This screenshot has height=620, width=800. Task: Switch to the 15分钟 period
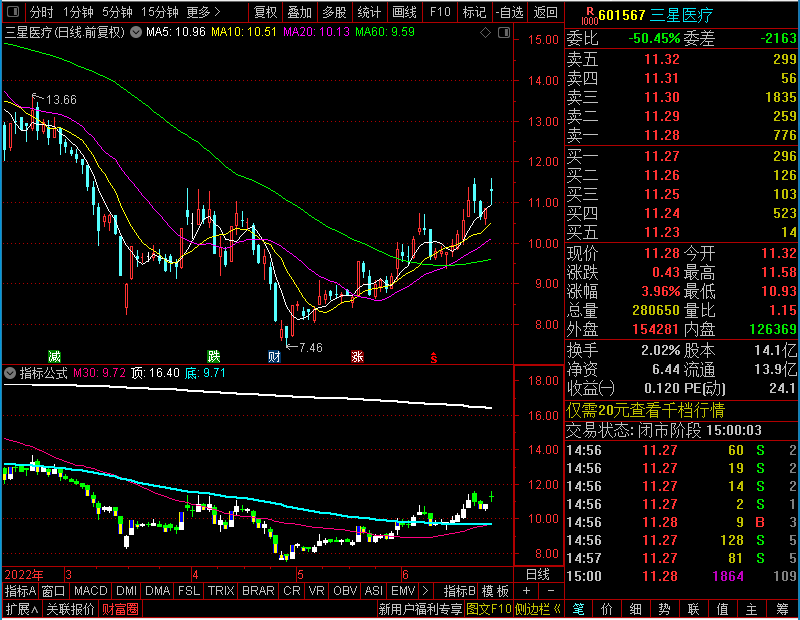tap(159, 12)
